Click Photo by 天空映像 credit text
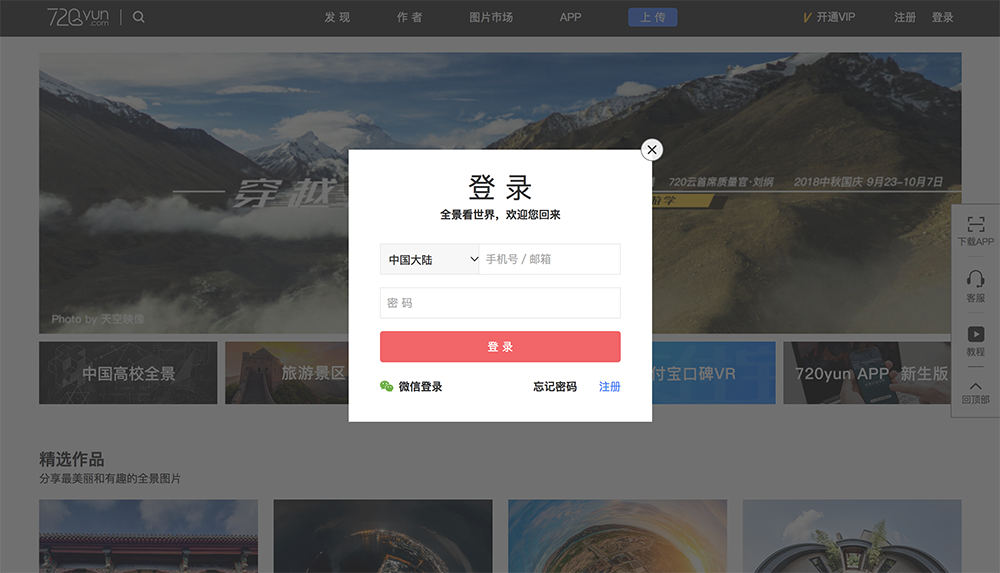The width and height of the screenshot is (1000, 573). click(x=98, y=319)
